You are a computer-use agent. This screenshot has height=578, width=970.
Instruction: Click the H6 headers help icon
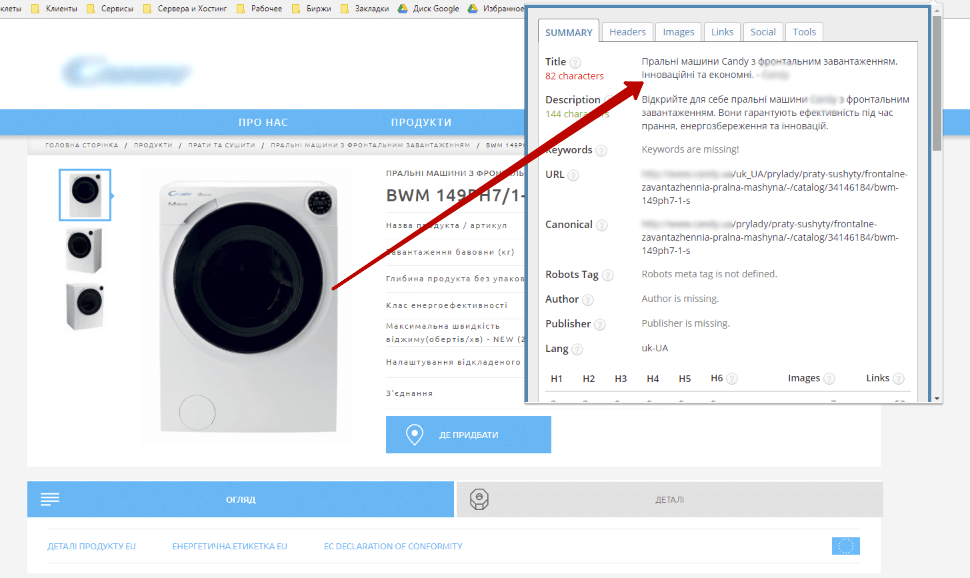(732, 379)
